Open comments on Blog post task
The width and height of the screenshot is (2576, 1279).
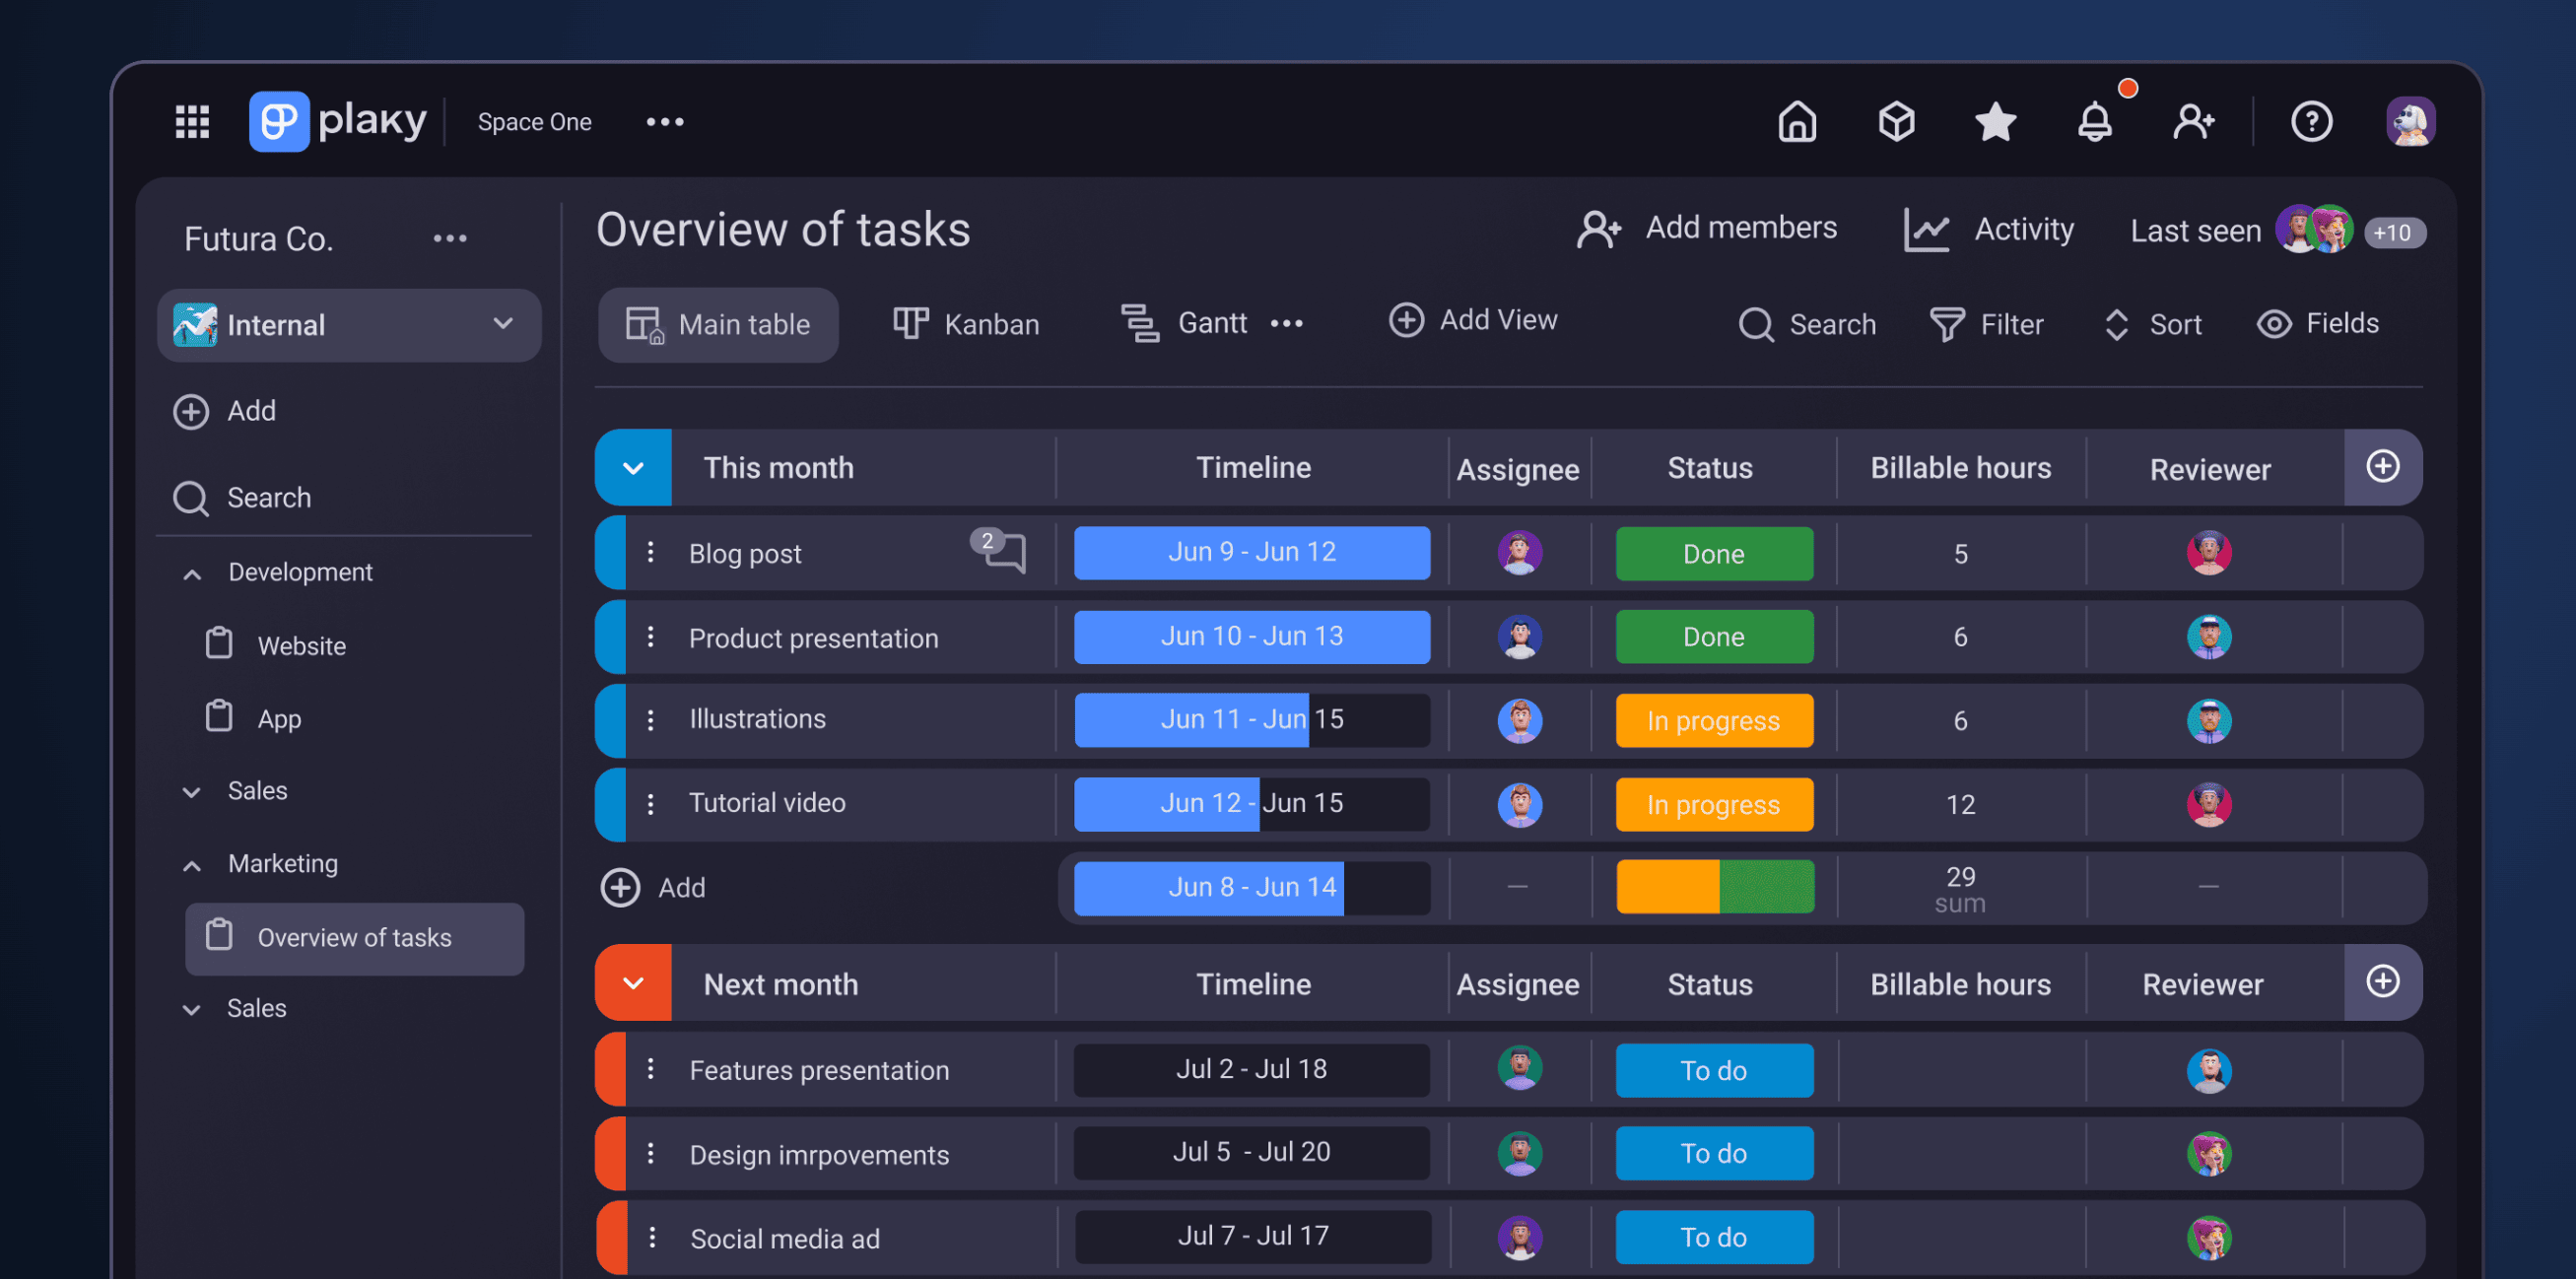click(x=1003, y=553)
